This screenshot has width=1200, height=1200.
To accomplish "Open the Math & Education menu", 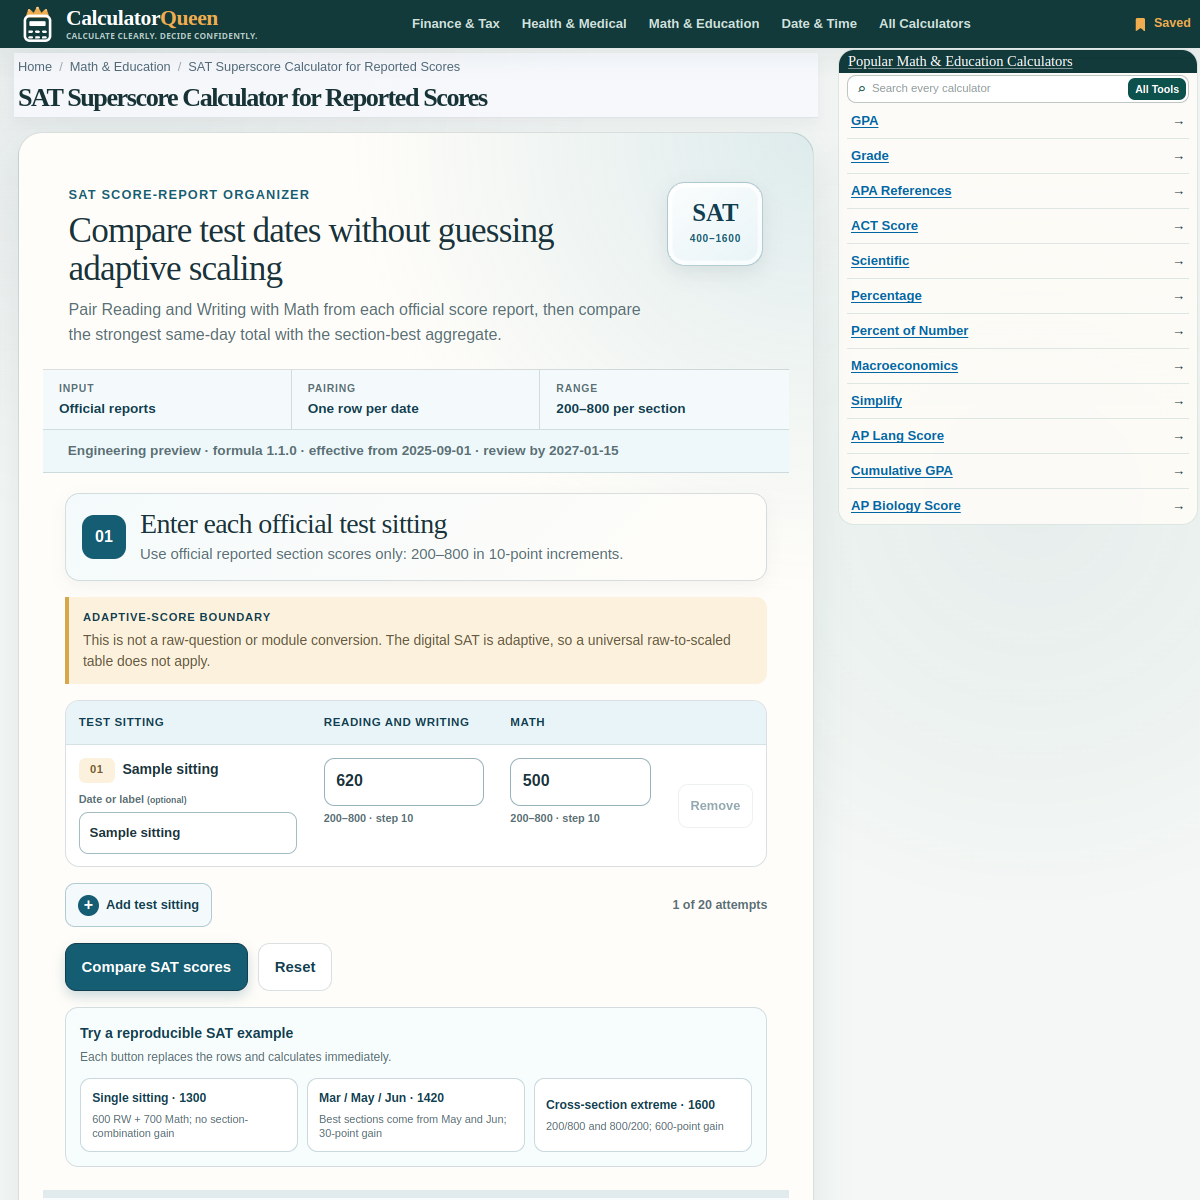I will (704, 24).
